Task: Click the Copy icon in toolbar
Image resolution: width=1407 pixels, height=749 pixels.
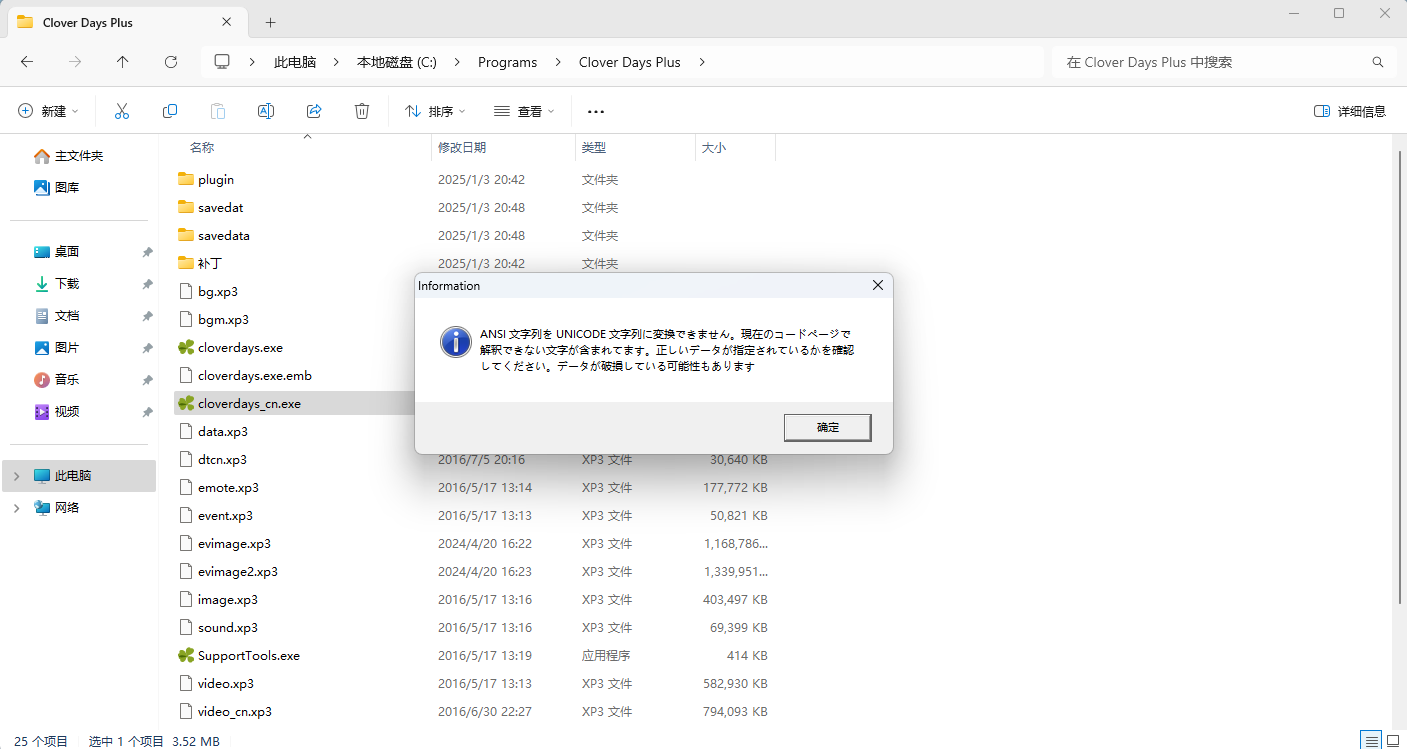Action: point(170,111)
